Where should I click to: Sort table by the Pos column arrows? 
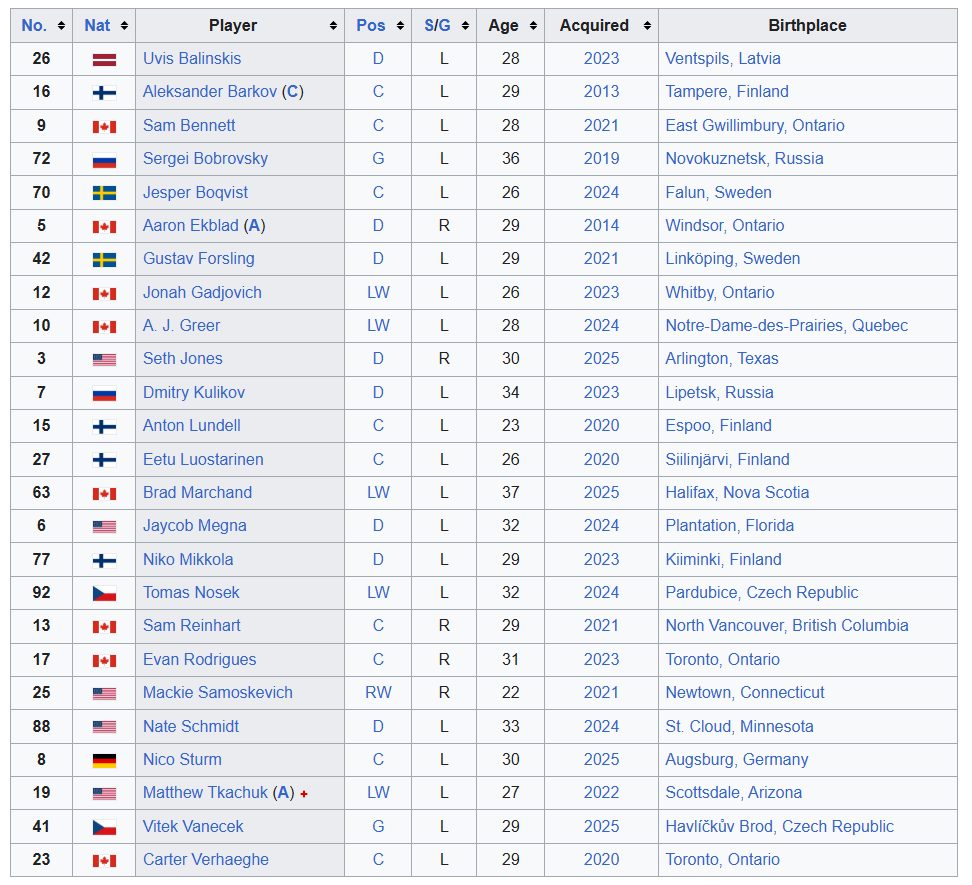point(400,25)
